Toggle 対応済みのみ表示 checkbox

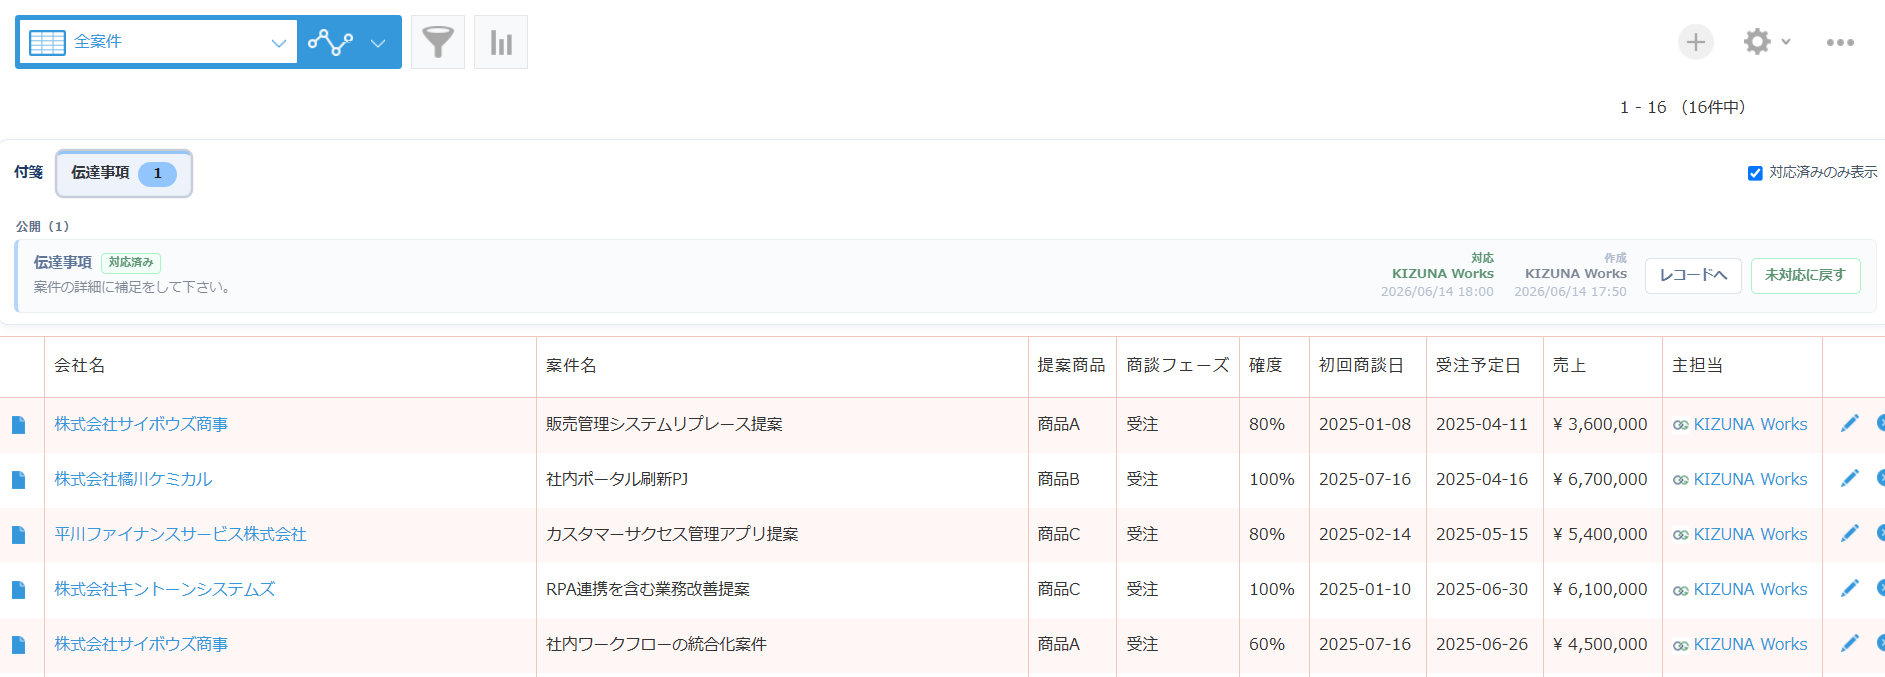click(1755, 173)
